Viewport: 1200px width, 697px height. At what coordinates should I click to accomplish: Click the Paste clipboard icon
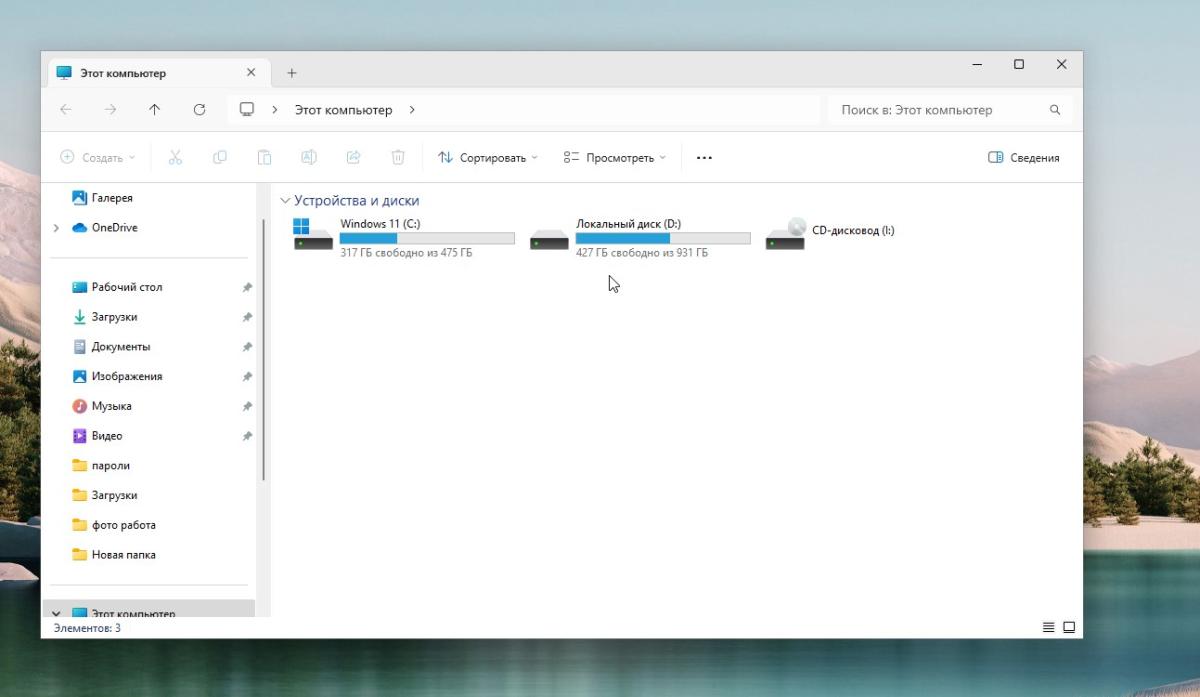[264, 157]
